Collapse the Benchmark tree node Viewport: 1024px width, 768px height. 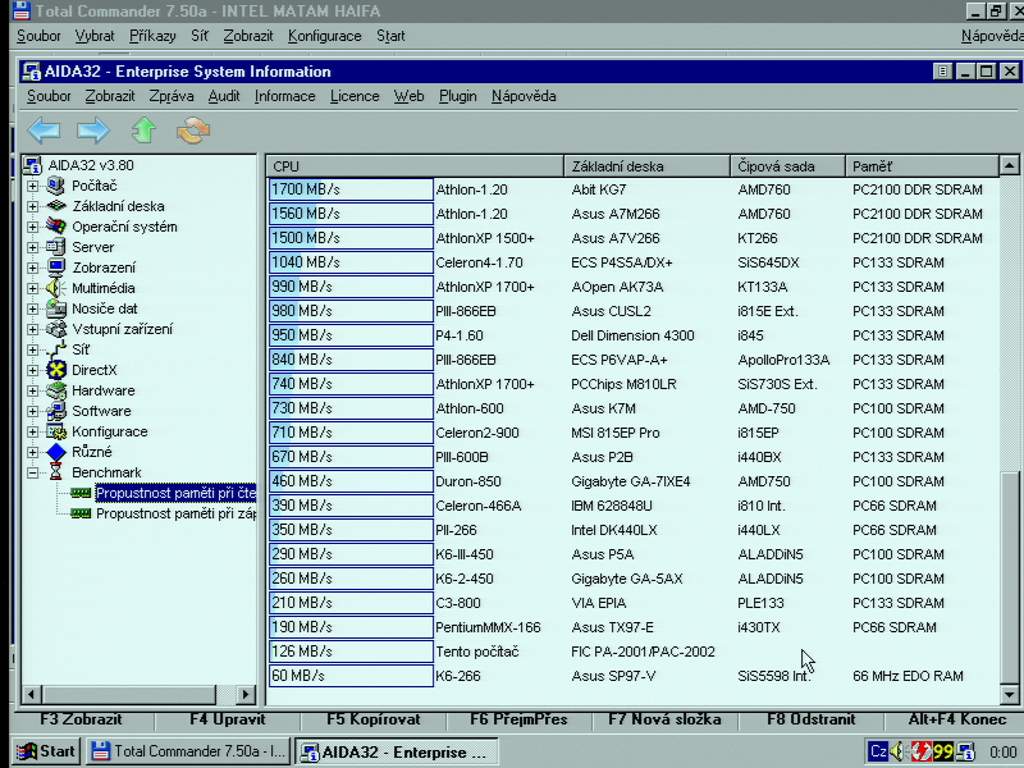pyautogui.click(x=33, y=473)
